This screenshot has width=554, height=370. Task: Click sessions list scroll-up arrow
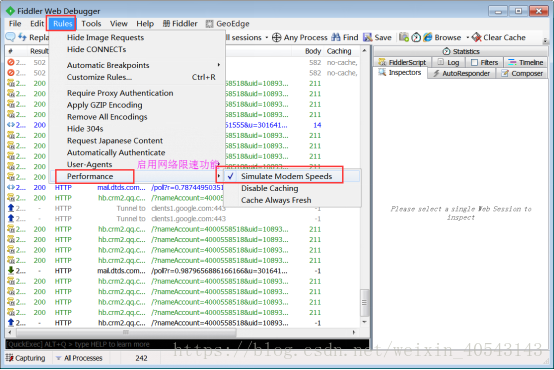pos(364,51)
